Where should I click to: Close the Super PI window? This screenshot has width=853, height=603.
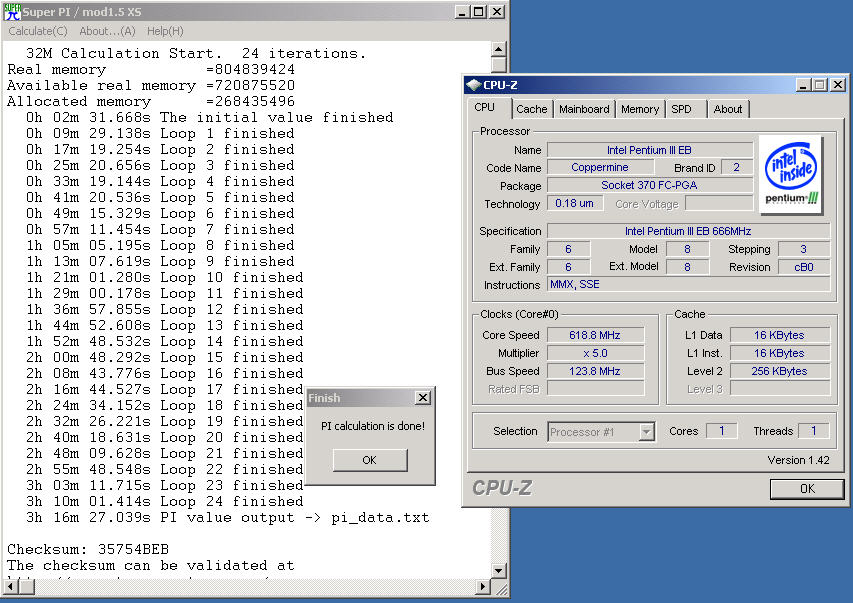tap(497, 11)
